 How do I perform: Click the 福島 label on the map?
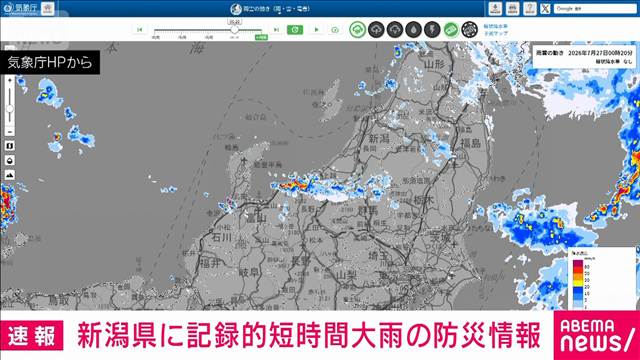tap(471, 143)
